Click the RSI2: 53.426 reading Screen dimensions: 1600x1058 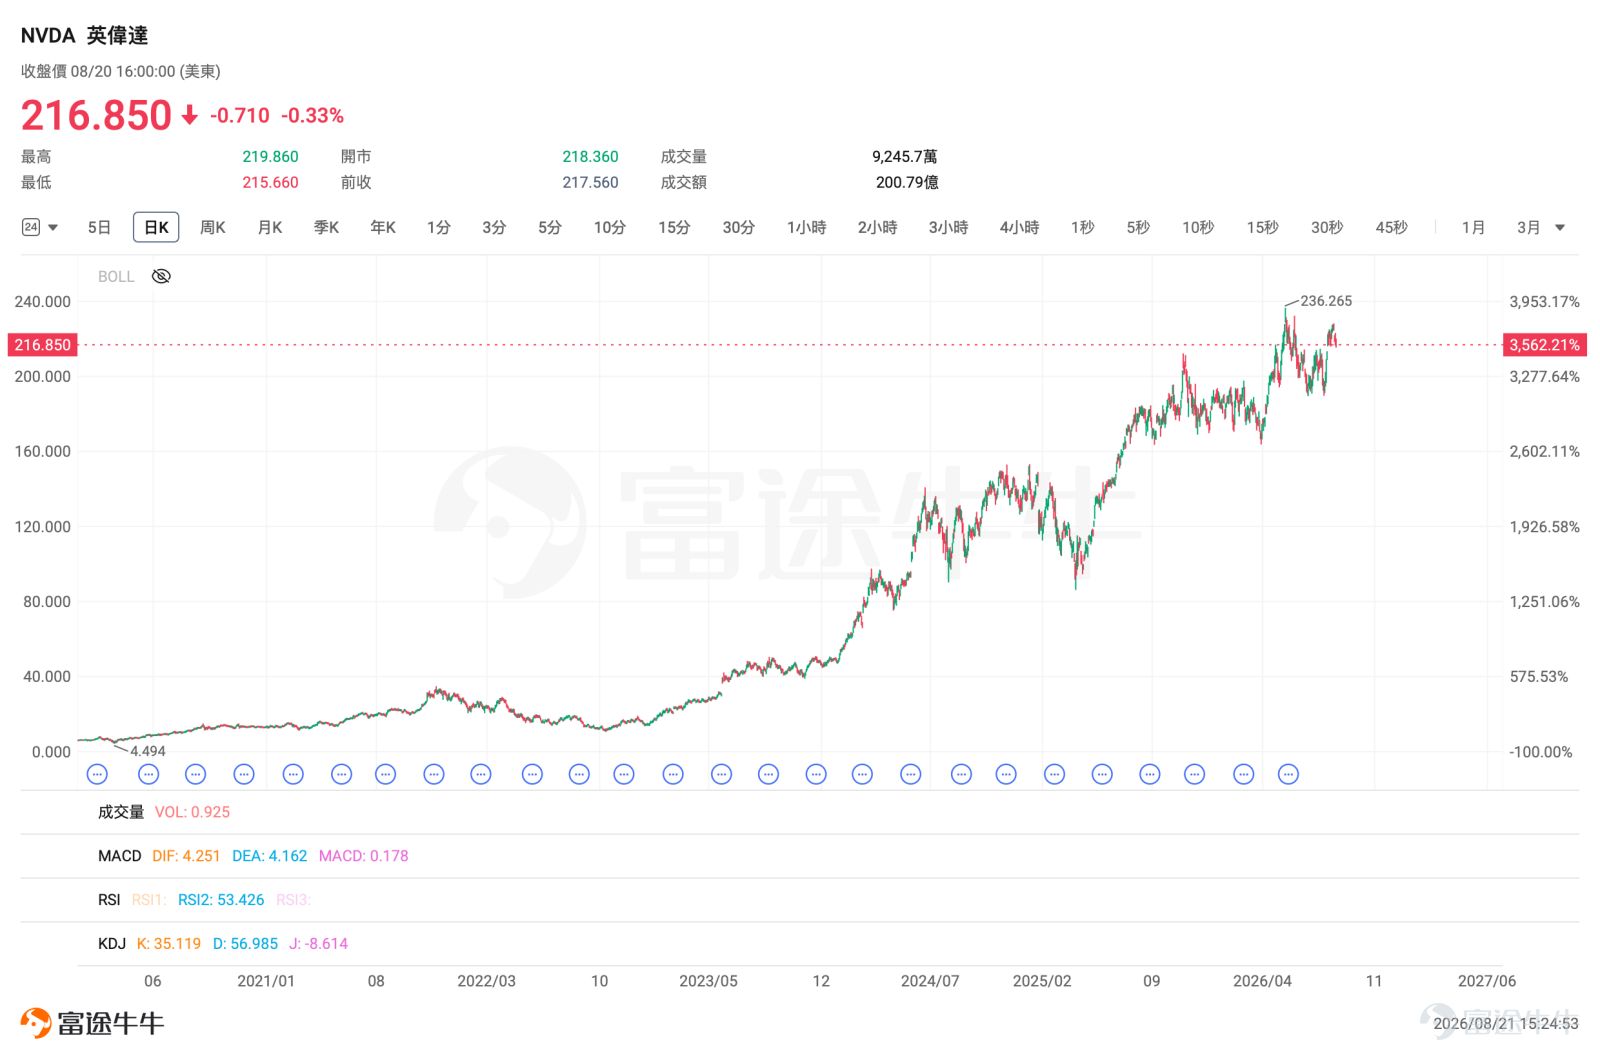coord(221,900)
